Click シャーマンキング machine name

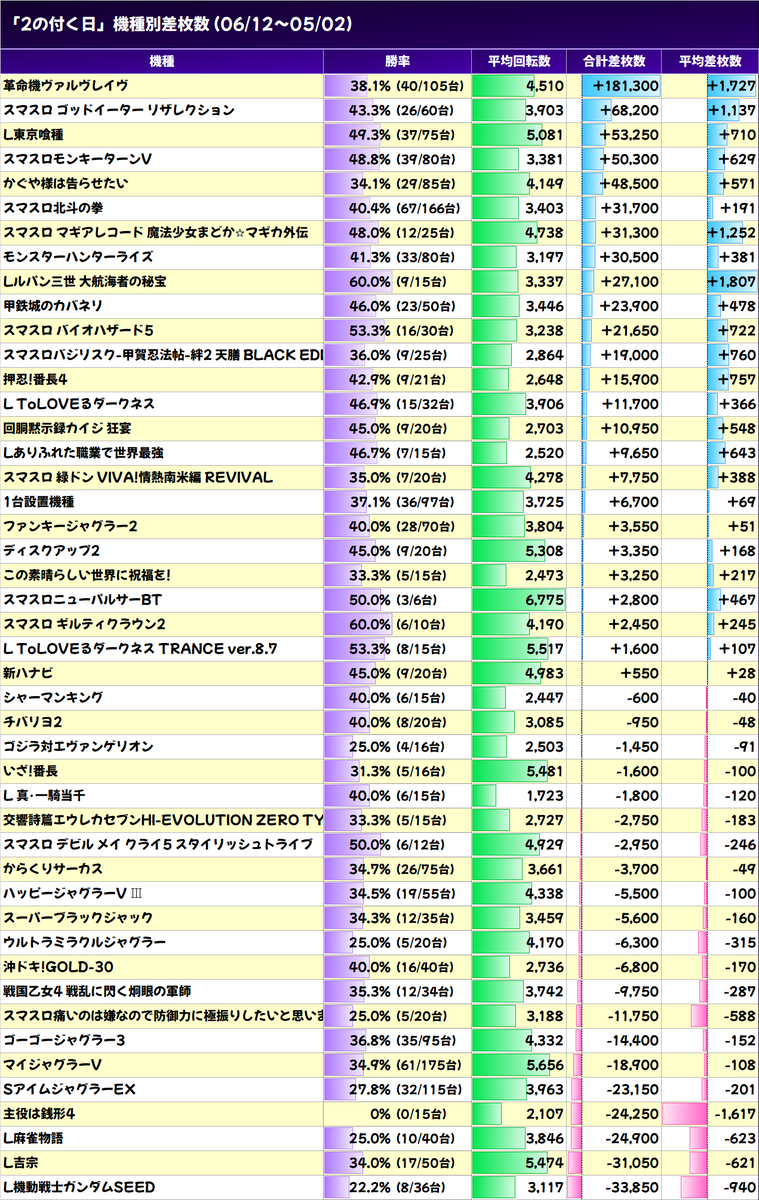pos(52,698)
